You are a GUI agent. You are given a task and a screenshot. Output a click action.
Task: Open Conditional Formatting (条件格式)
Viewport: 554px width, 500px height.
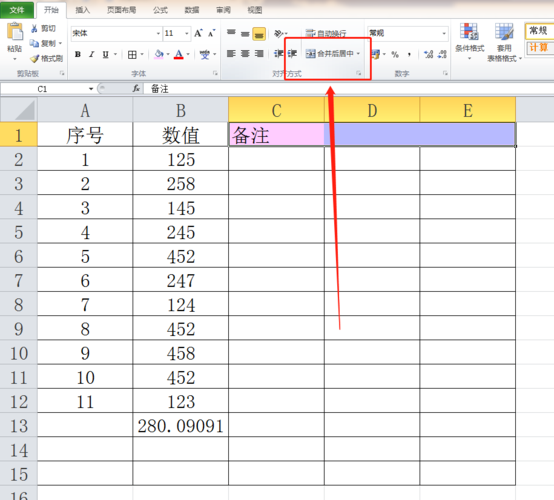coord(470,42)
